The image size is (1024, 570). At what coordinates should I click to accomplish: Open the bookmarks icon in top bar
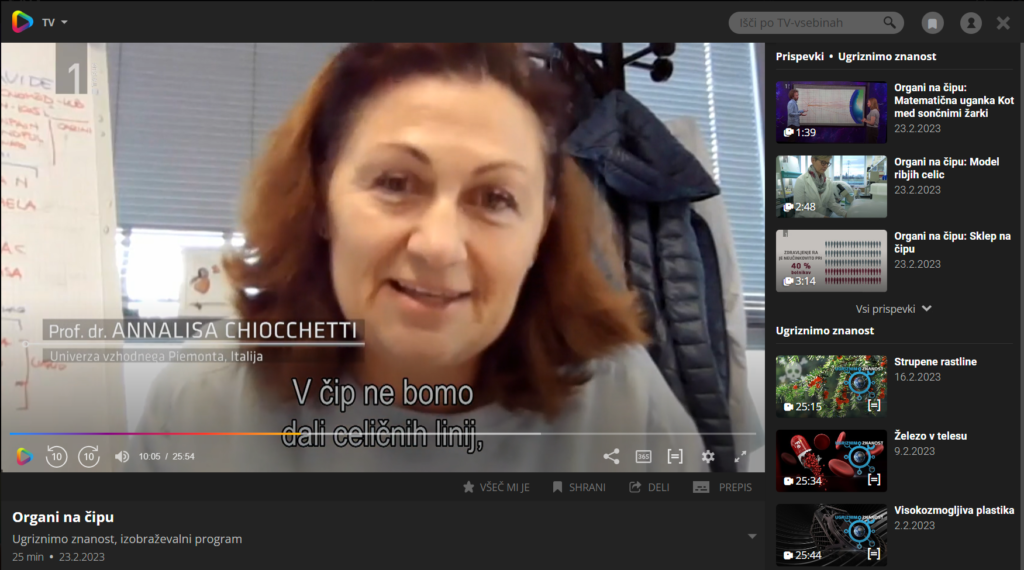point(932,23)
